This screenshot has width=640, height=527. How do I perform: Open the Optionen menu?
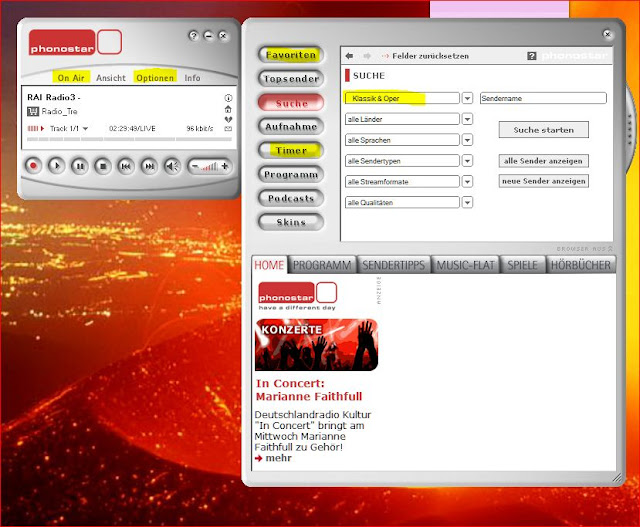(155, 78)
